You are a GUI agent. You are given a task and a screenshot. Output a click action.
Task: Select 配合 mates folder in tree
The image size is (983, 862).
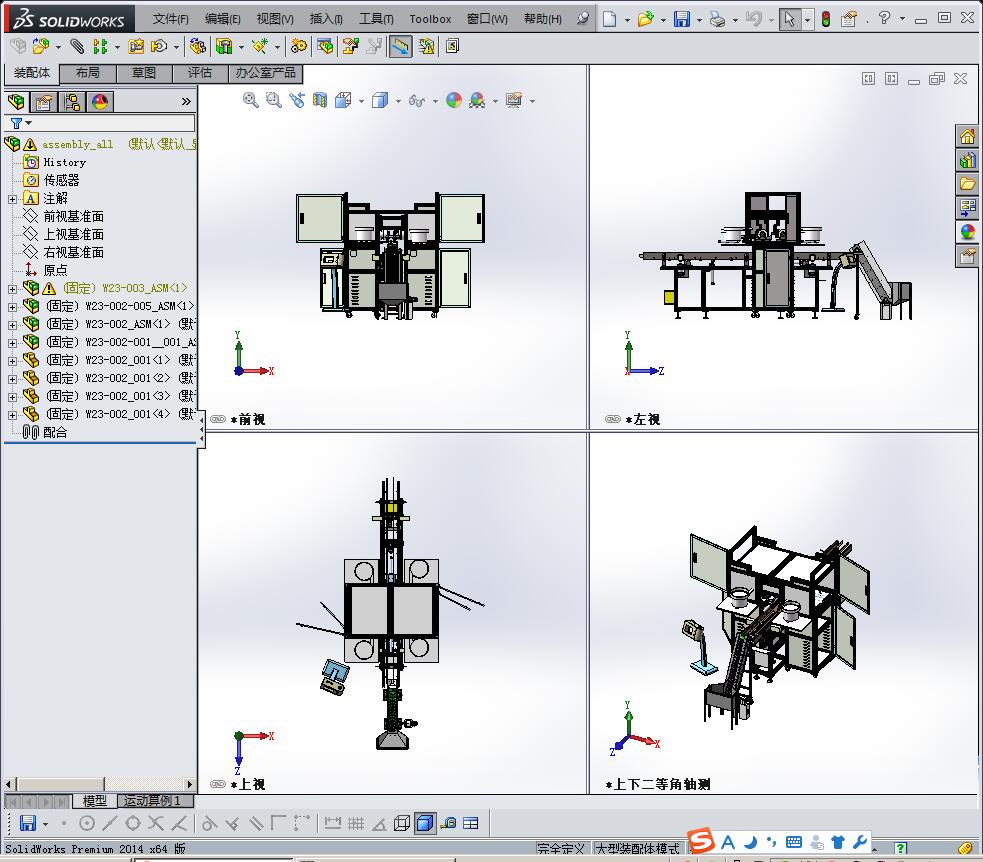(x=55, y=433)
